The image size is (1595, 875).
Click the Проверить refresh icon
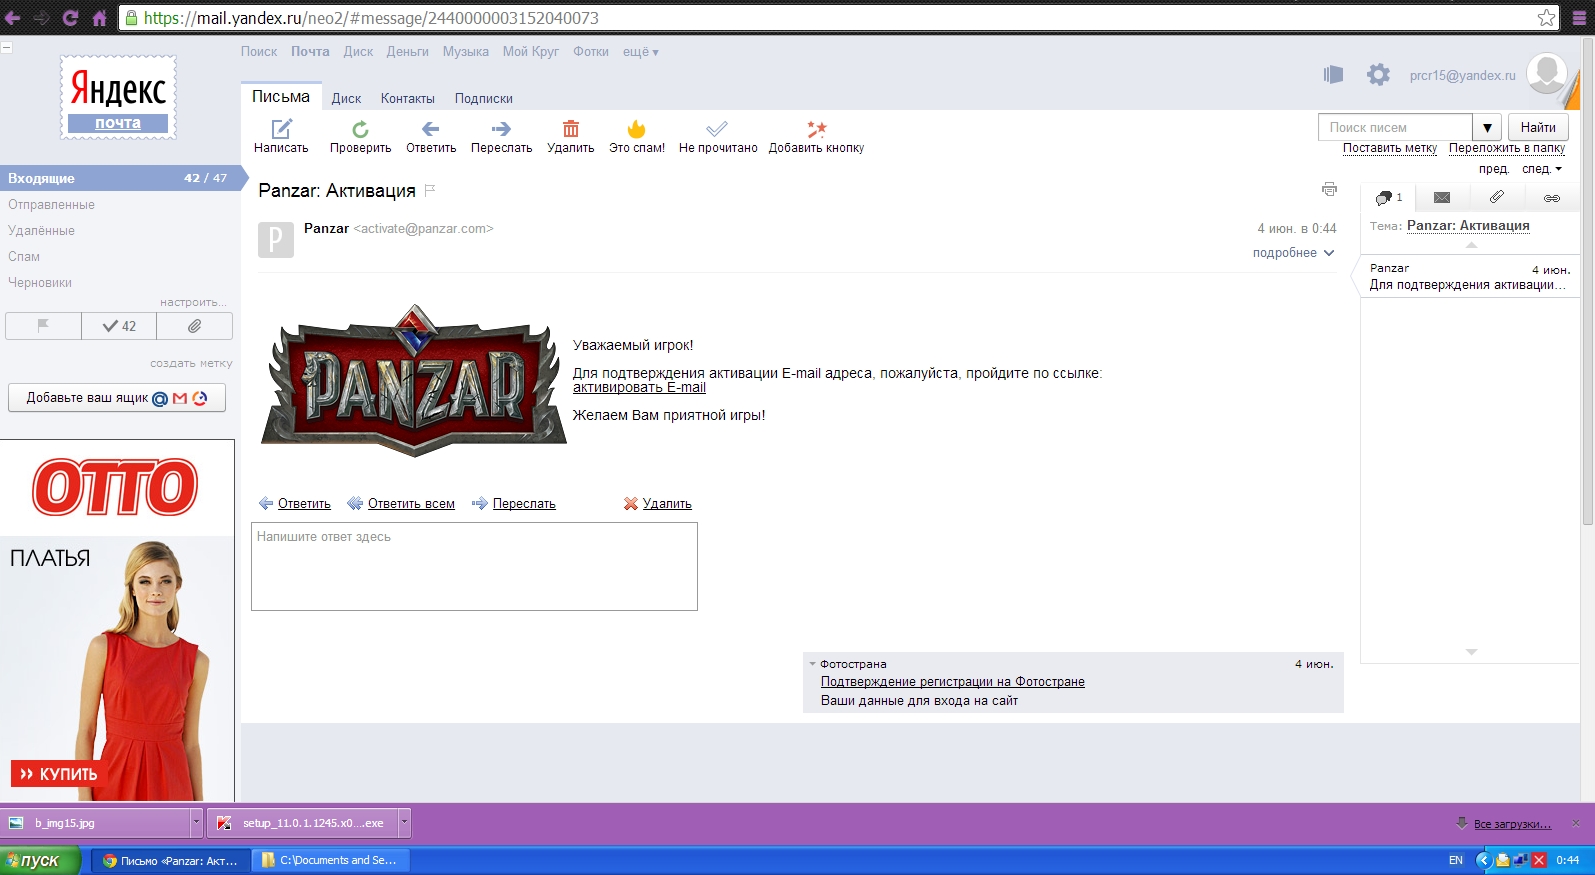tap(360, 129)
